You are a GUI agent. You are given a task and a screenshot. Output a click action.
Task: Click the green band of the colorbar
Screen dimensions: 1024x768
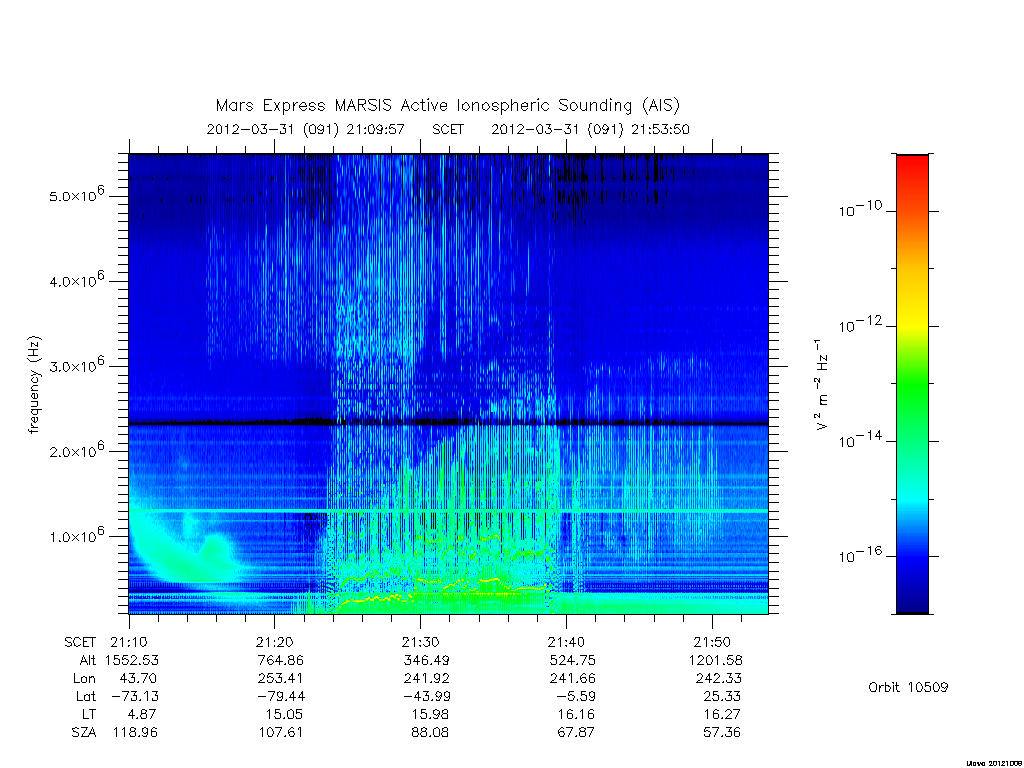(912, 385)
